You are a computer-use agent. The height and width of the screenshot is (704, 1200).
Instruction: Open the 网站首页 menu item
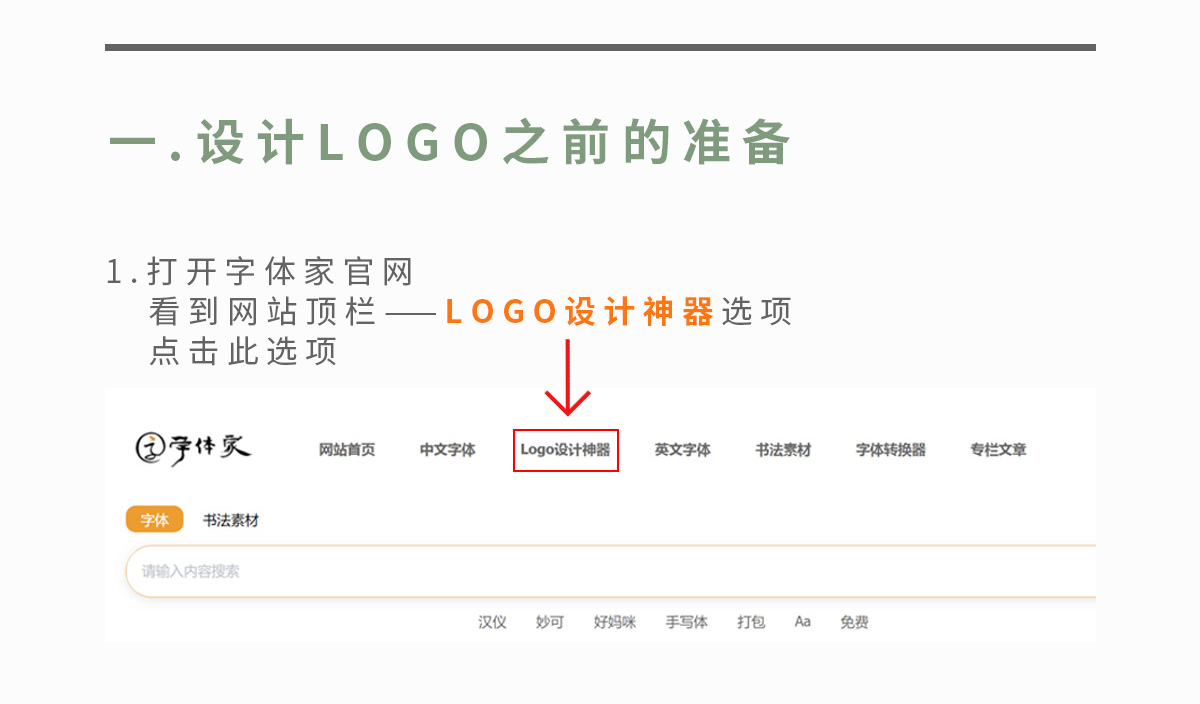[347, 450]
